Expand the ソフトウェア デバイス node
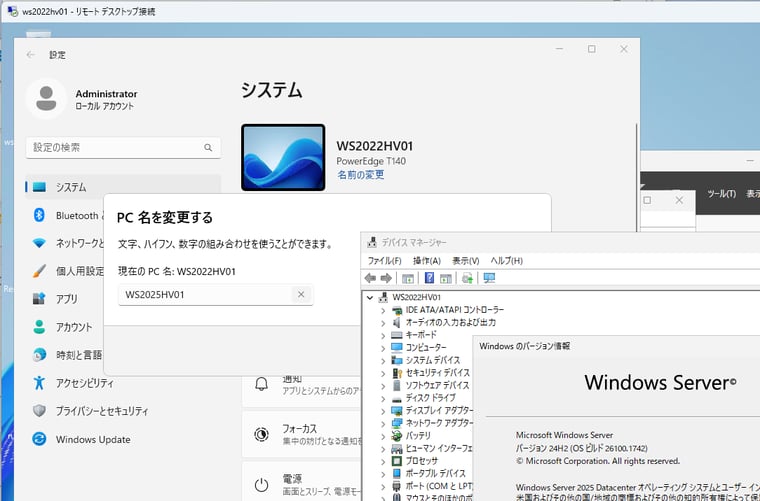Image resolution: width=760 pixels, height=501 pixels. (x=383, y=386)
